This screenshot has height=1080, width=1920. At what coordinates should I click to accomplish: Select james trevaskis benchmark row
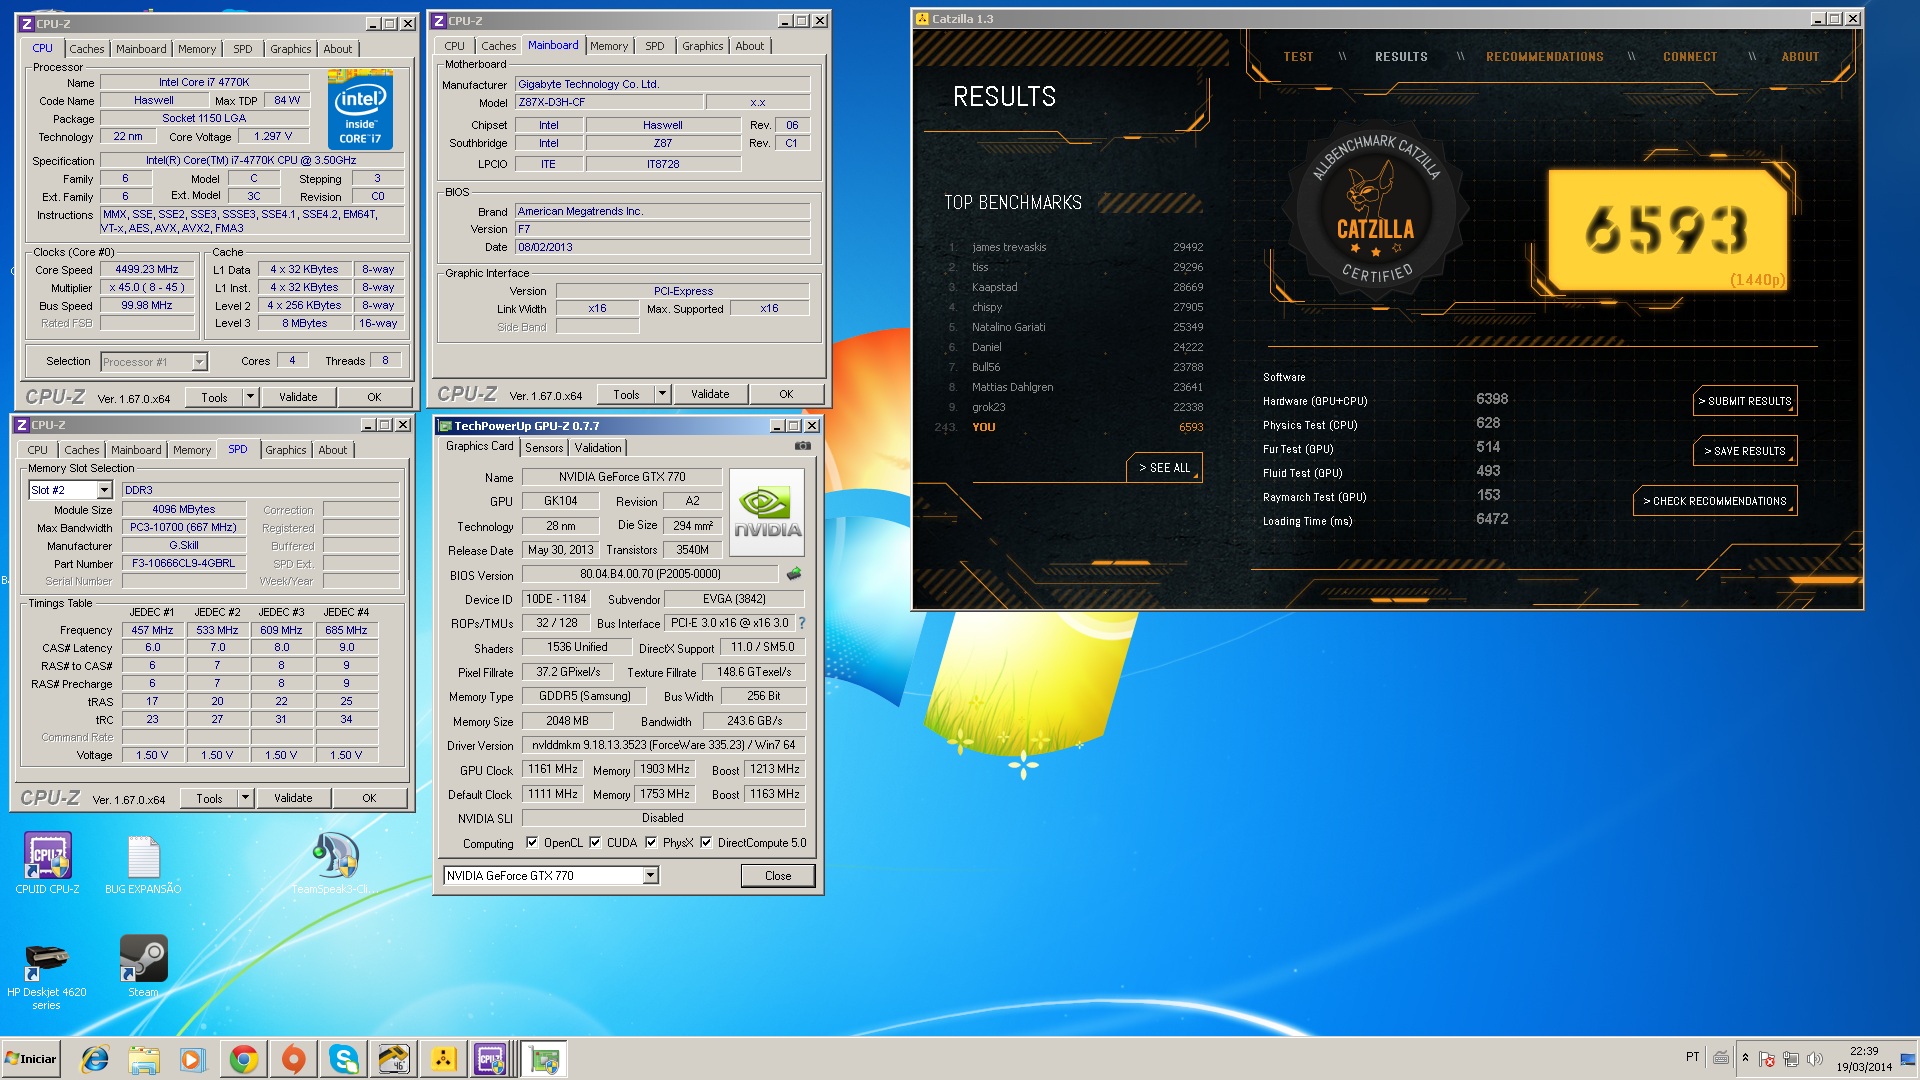[1075, 247]
